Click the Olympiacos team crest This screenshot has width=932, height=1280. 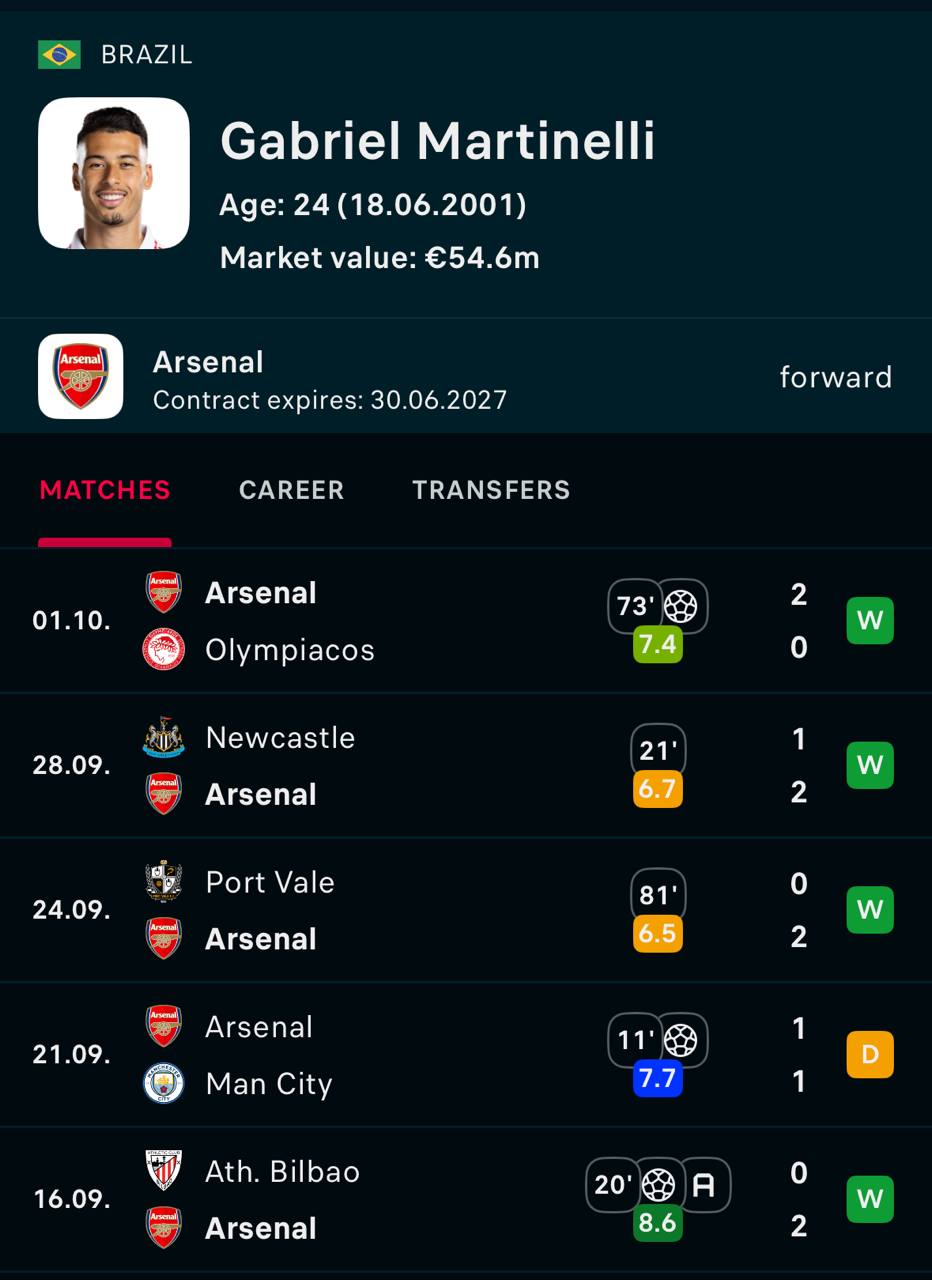[x=164, y=650]
